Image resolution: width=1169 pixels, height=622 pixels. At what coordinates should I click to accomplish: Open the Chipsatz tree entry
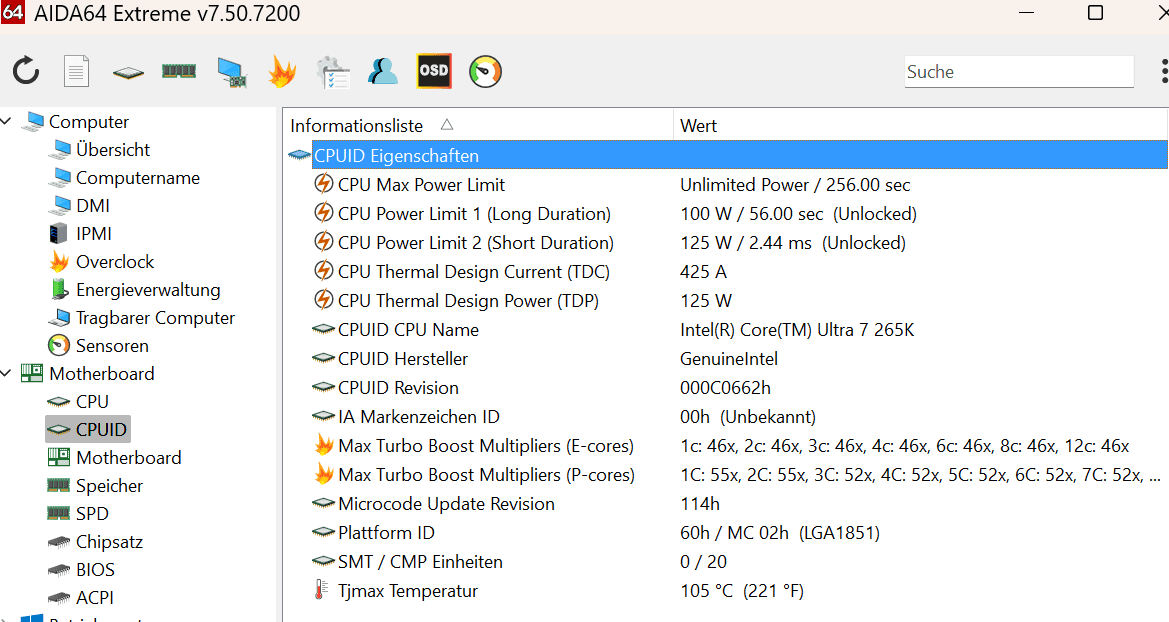tap(109, 542)
